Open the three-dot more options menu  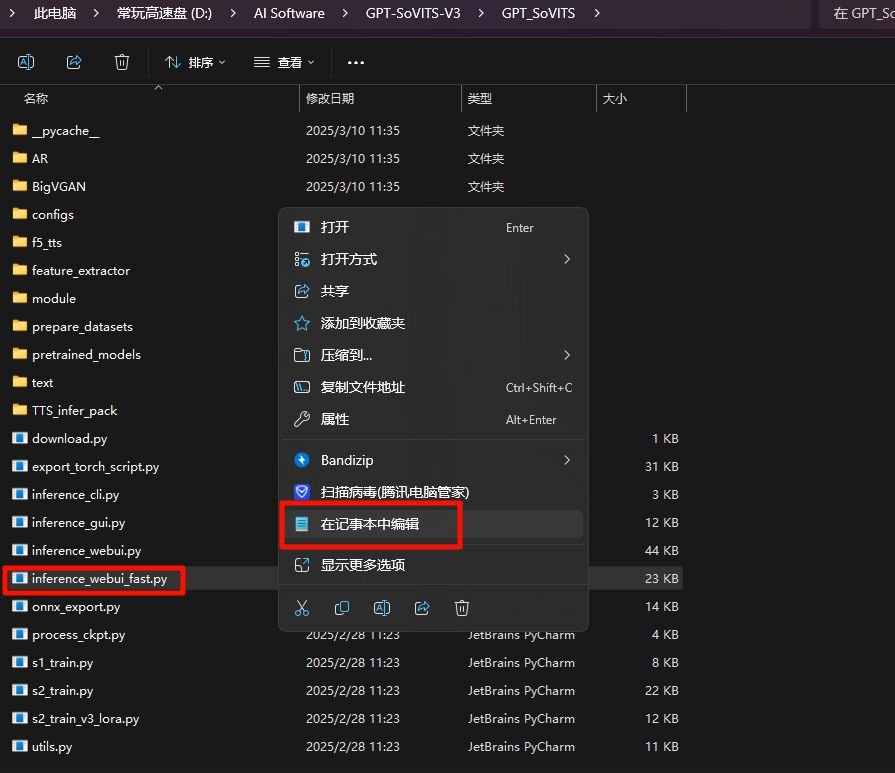[x=356, y=62]
